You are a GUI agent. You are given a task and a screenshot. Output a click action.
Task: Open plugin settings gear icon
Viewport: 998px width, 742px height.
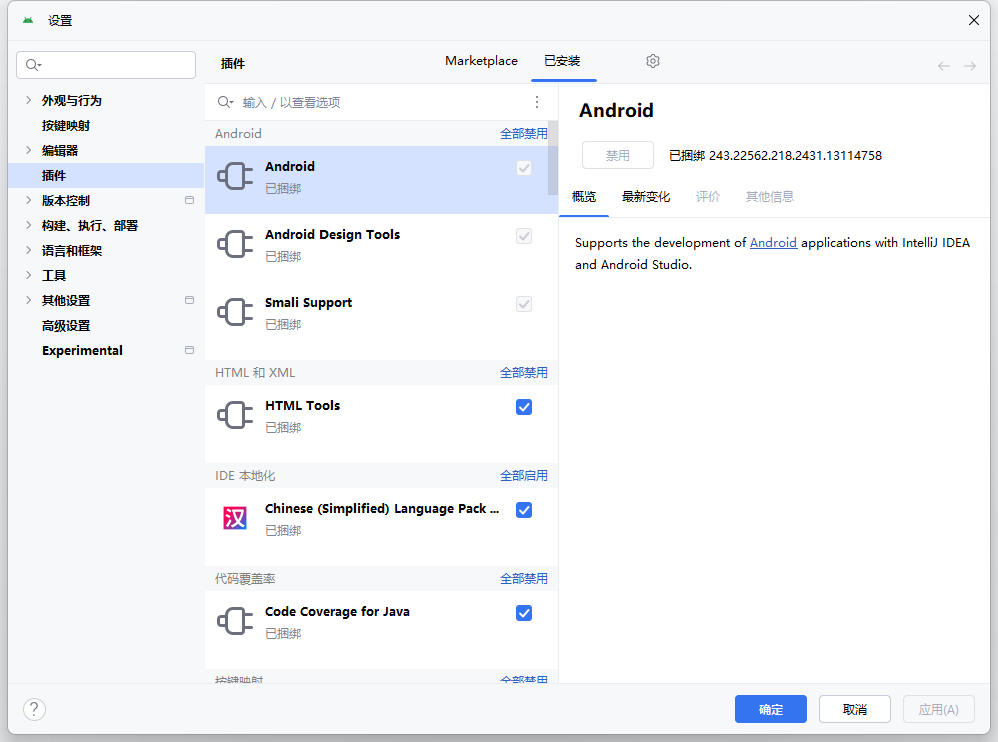652,61
